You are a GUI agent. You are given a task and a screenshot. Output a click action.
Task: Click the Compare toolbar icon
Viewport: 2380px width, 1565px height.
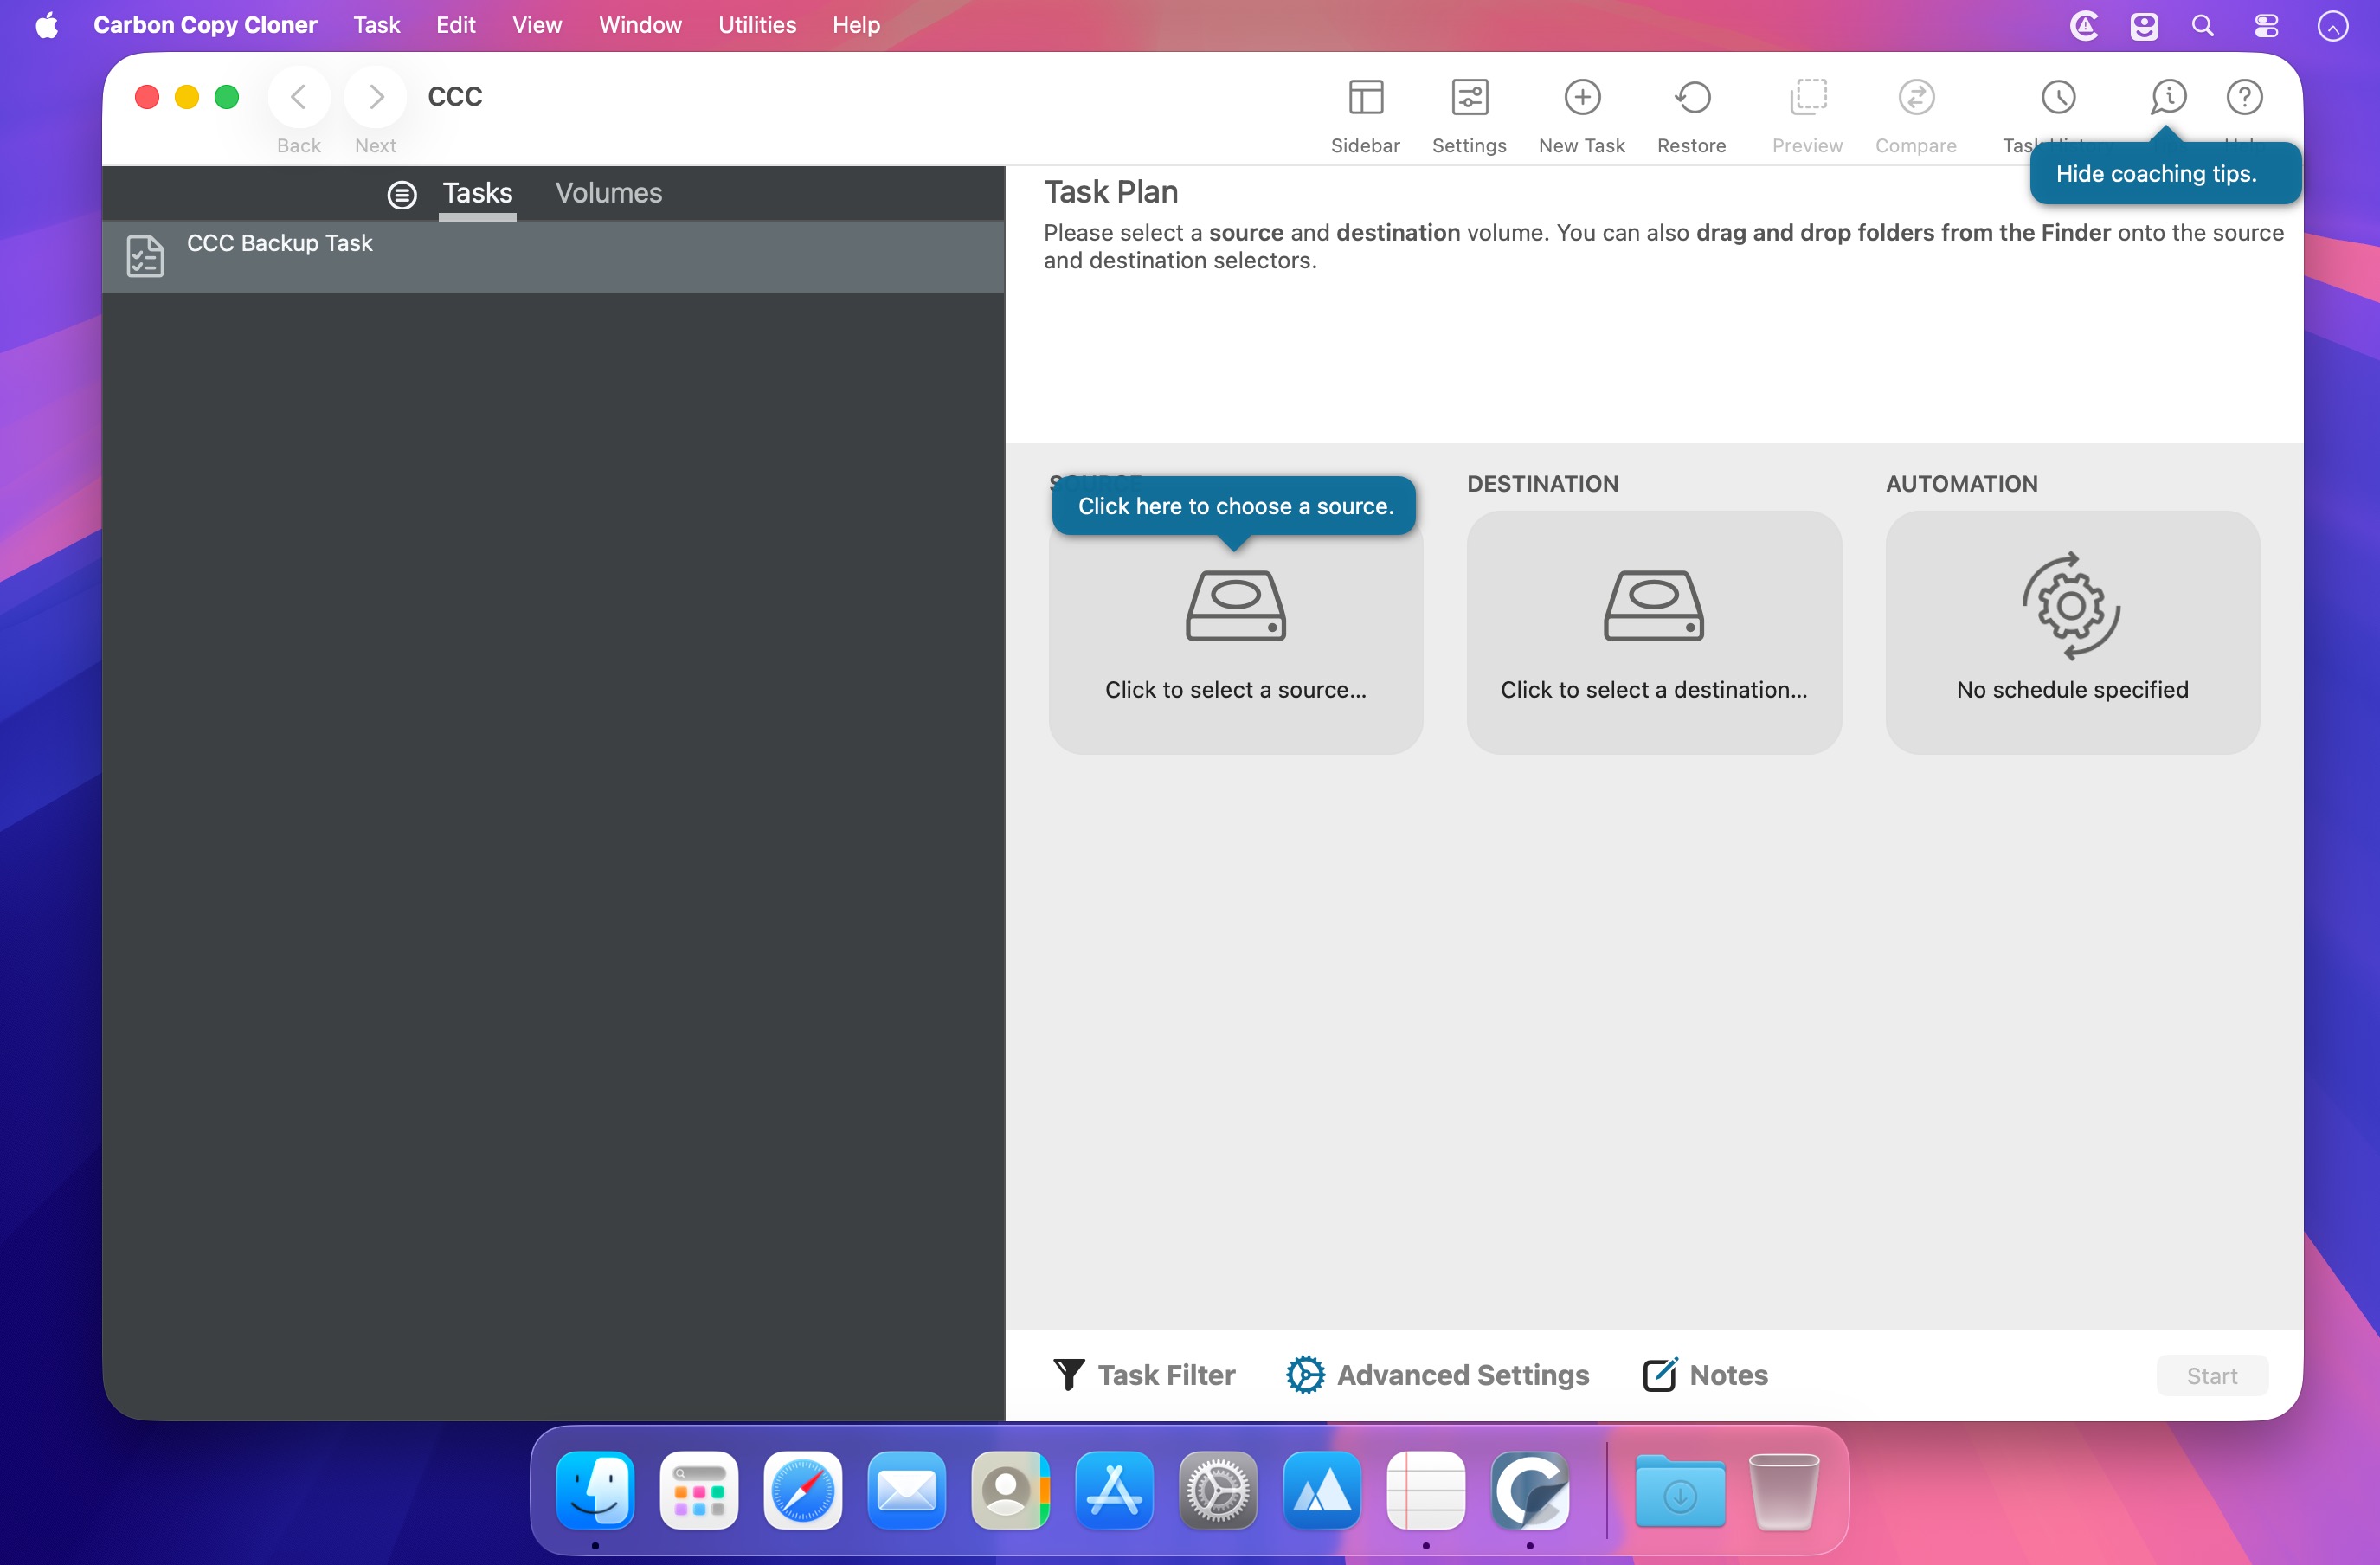point(1916,98)
